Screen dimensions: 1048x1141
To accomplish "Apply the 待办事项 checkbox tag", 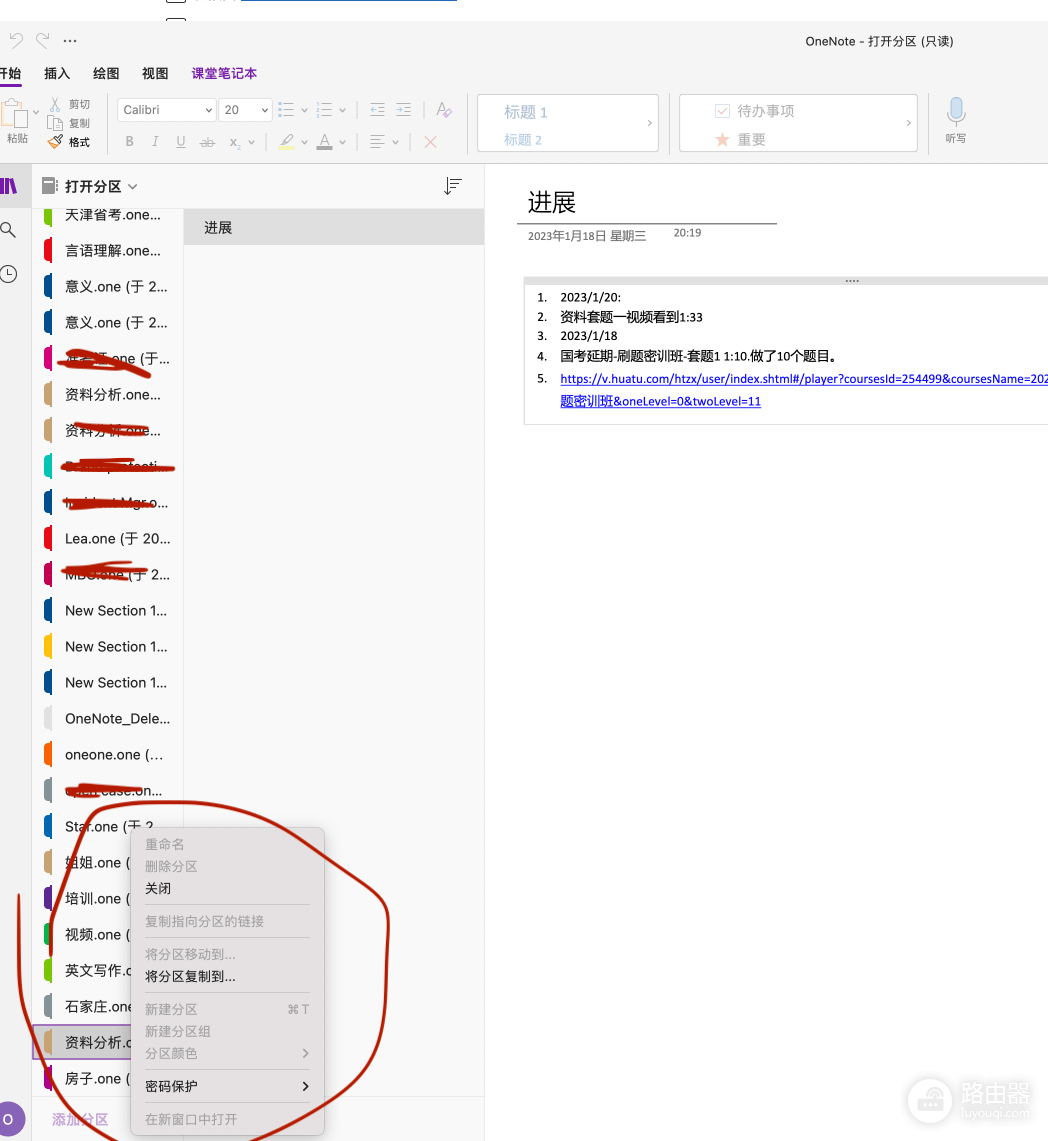I will point(755,111).
